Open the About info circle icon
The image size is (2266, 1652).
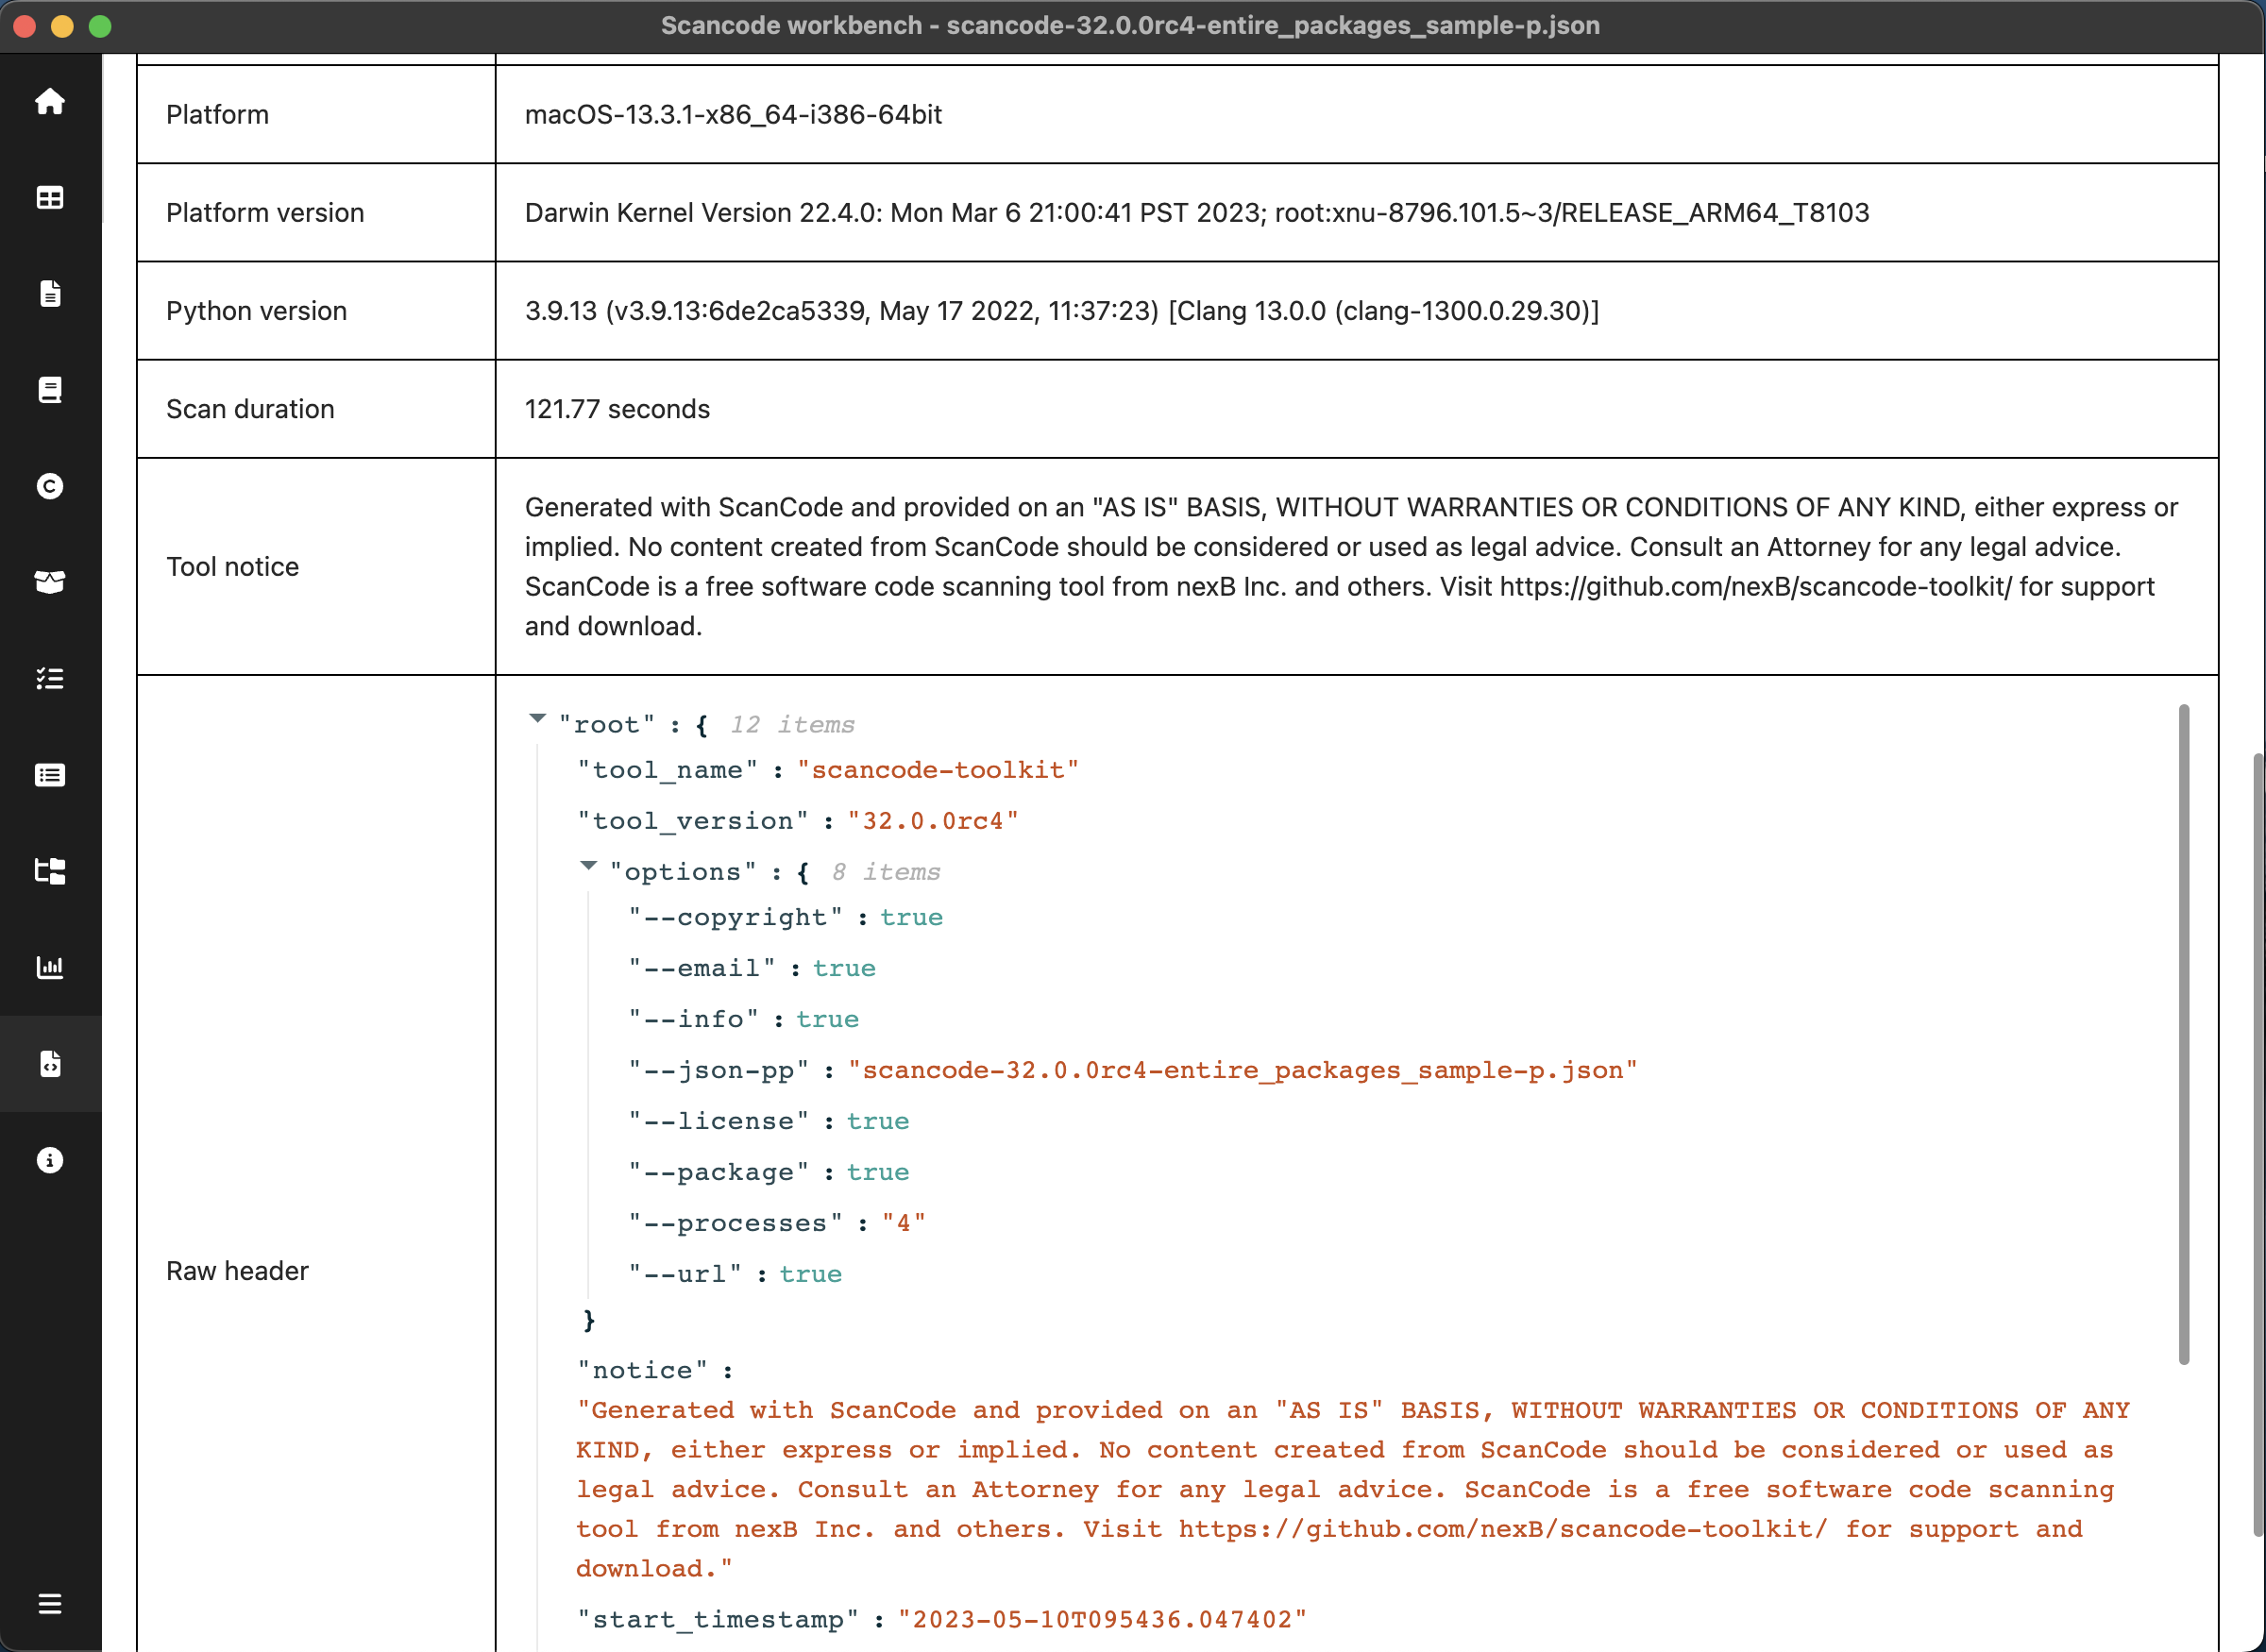tap(50, 1160)
